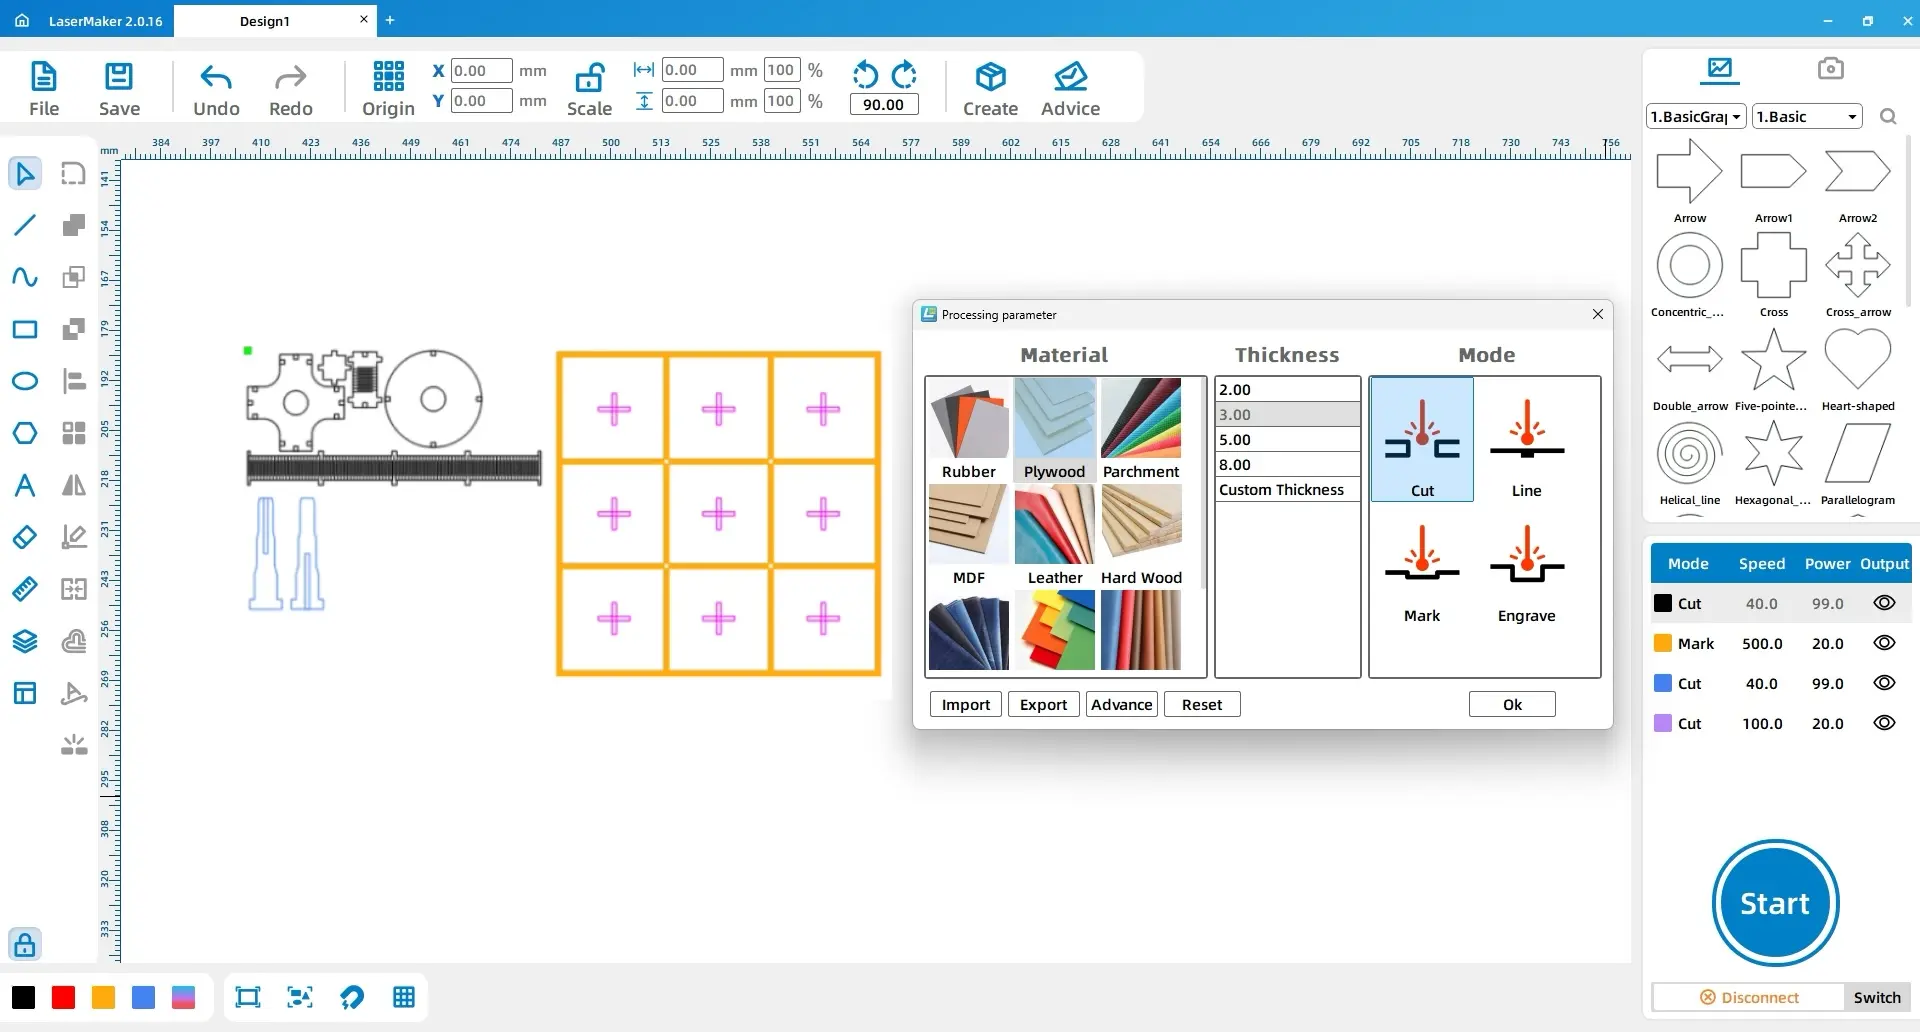Open the 1.Basic category dropdown
1920x1032 pixels.
[1808, 116]
